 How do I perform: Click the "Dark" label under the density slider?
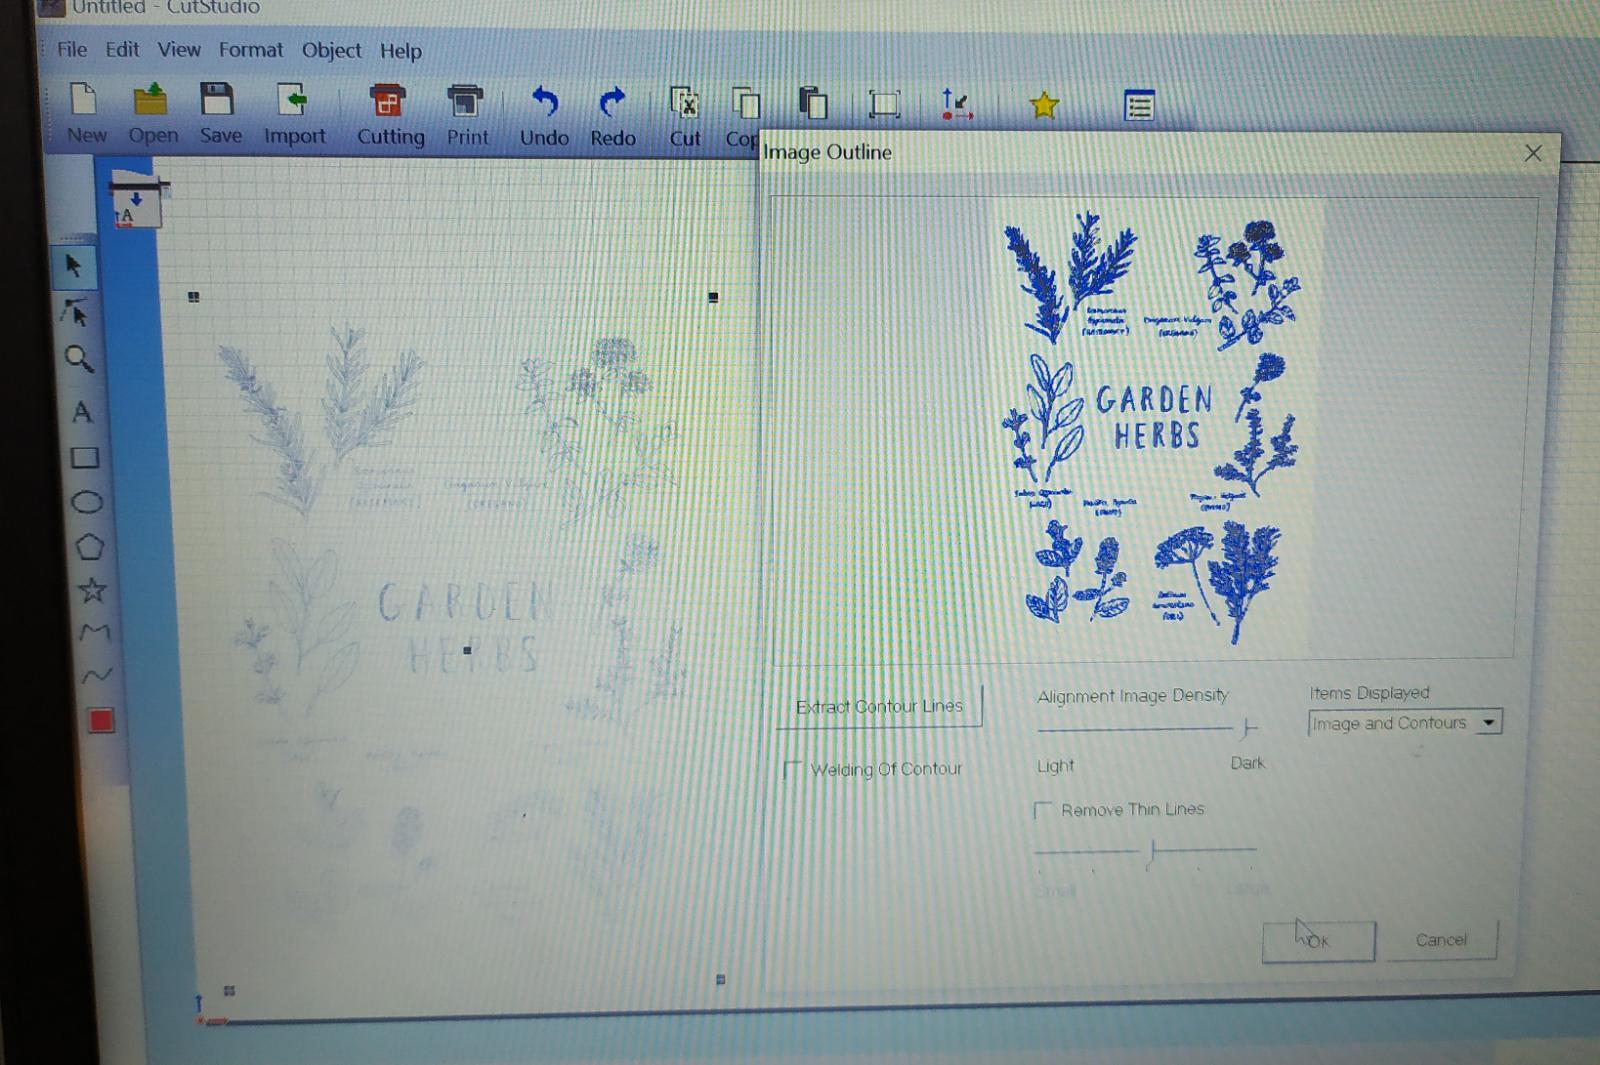[x=1247, y=763]
